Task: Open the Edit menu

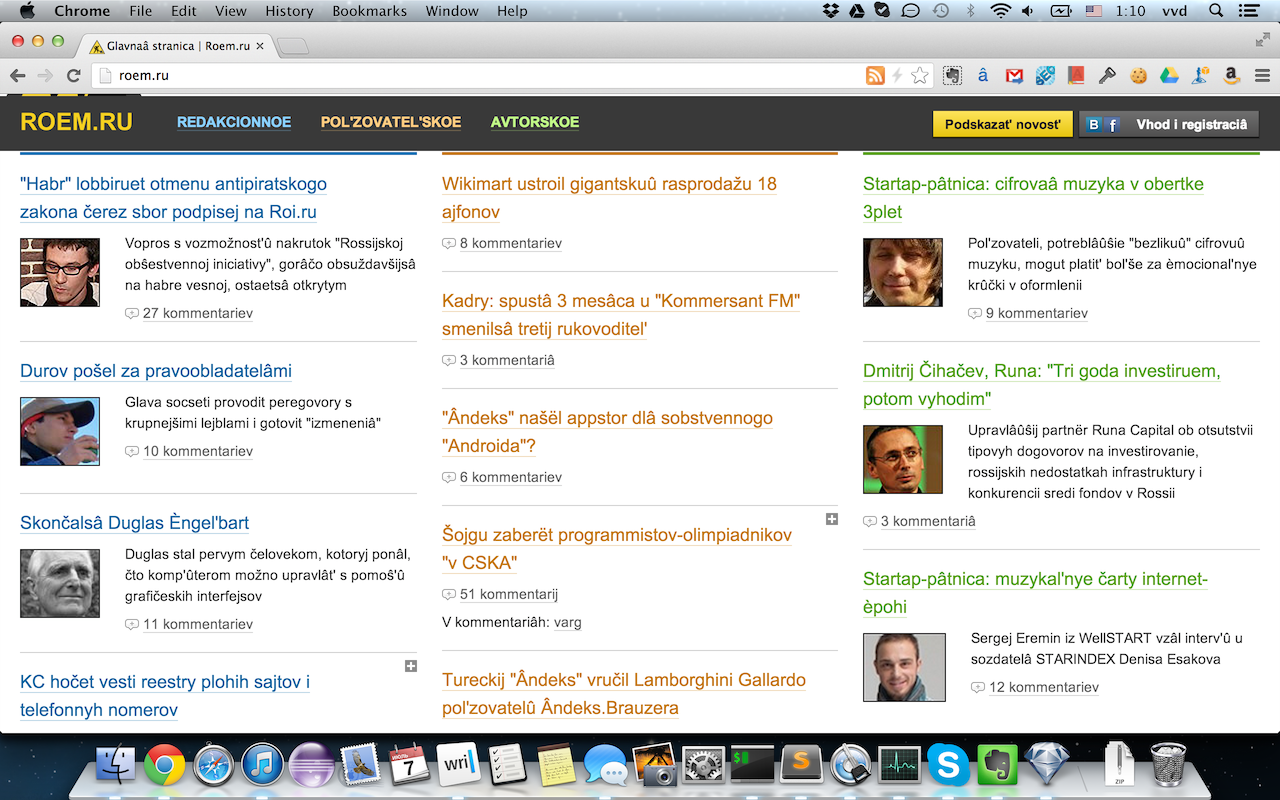Action: pos(184,11)
